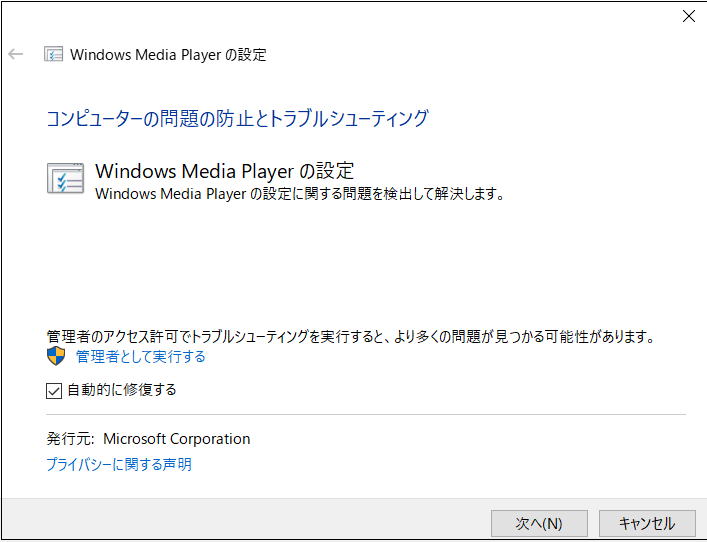
Task: Click the horizontal separator line above 発行元
Action: click(x=366, y=414)
